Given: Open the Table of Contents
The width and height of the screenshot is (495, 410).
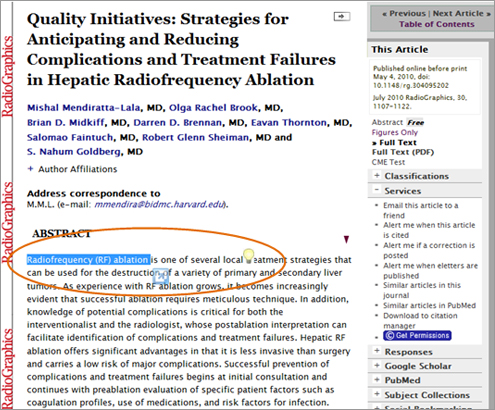Looking at the screenshot, I should (437, 24).
